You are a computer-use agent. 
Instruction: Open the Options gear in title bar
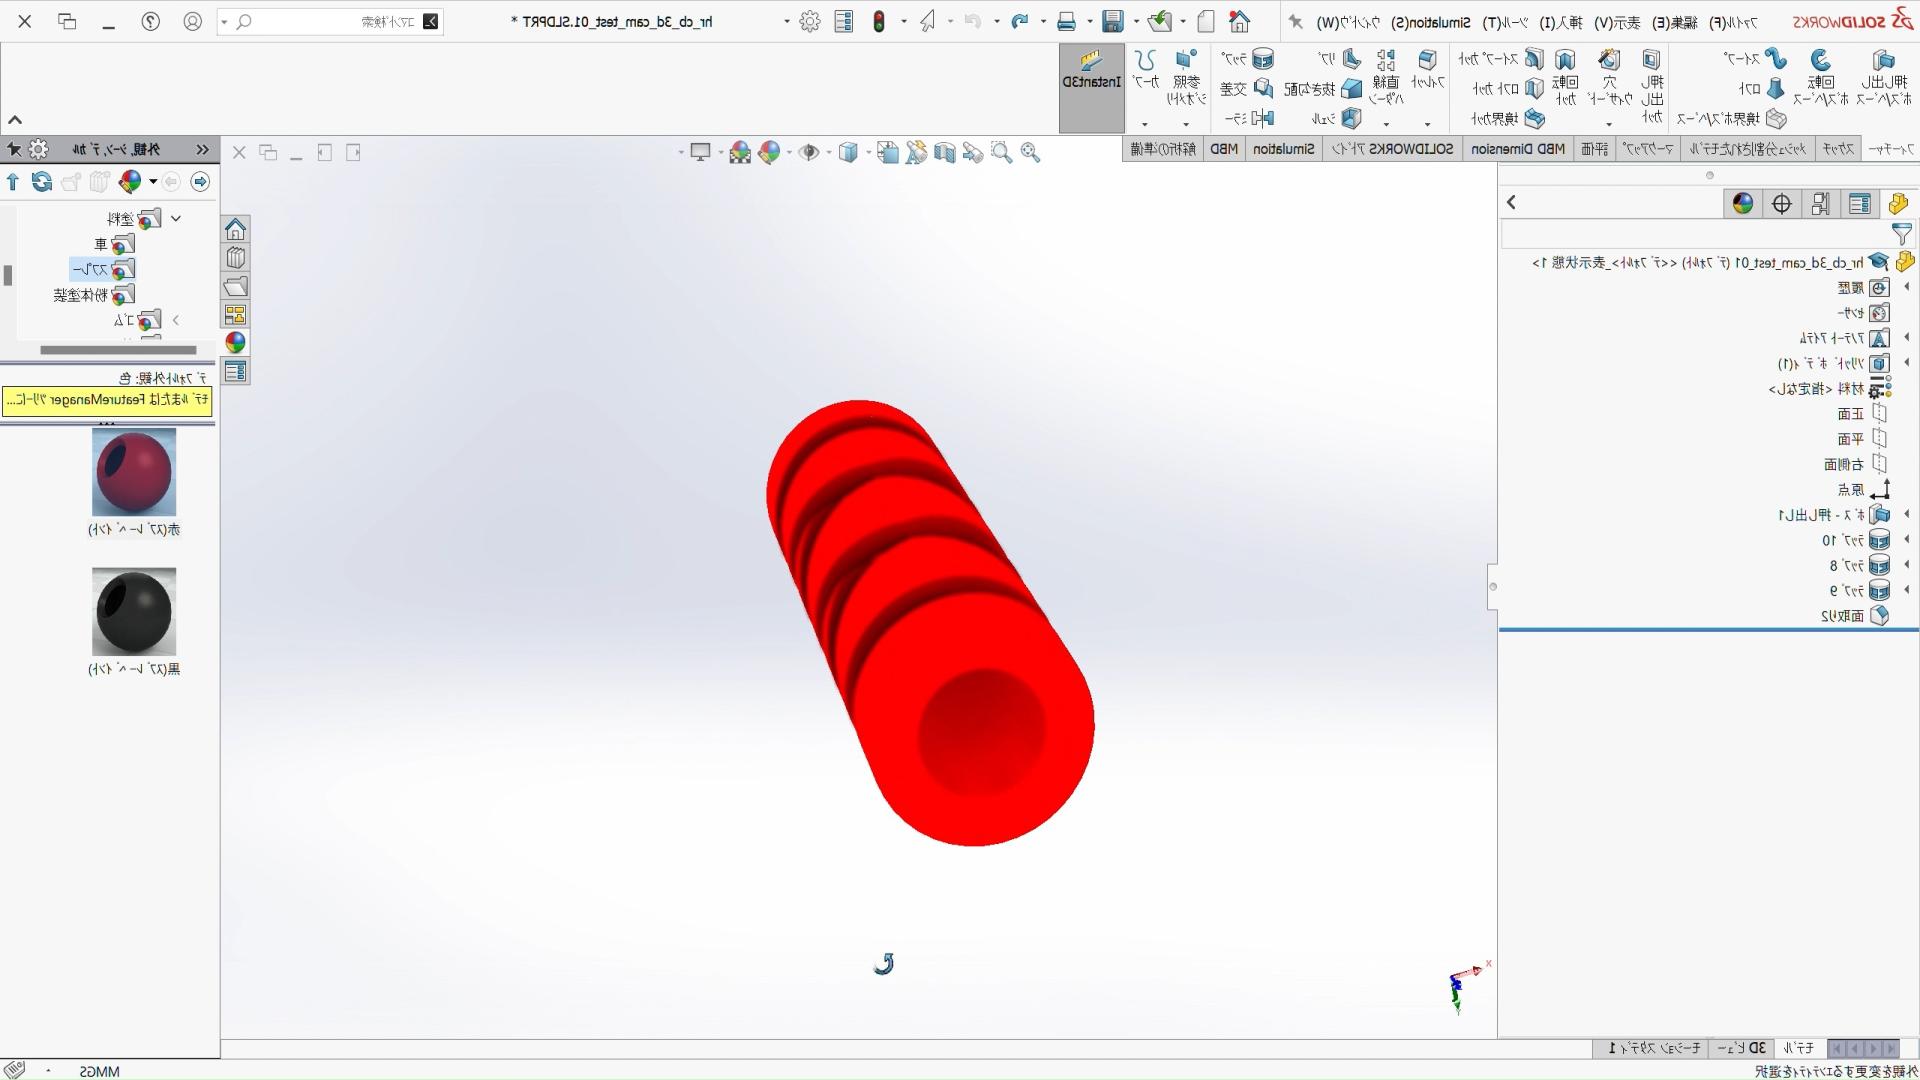(810, 21)
